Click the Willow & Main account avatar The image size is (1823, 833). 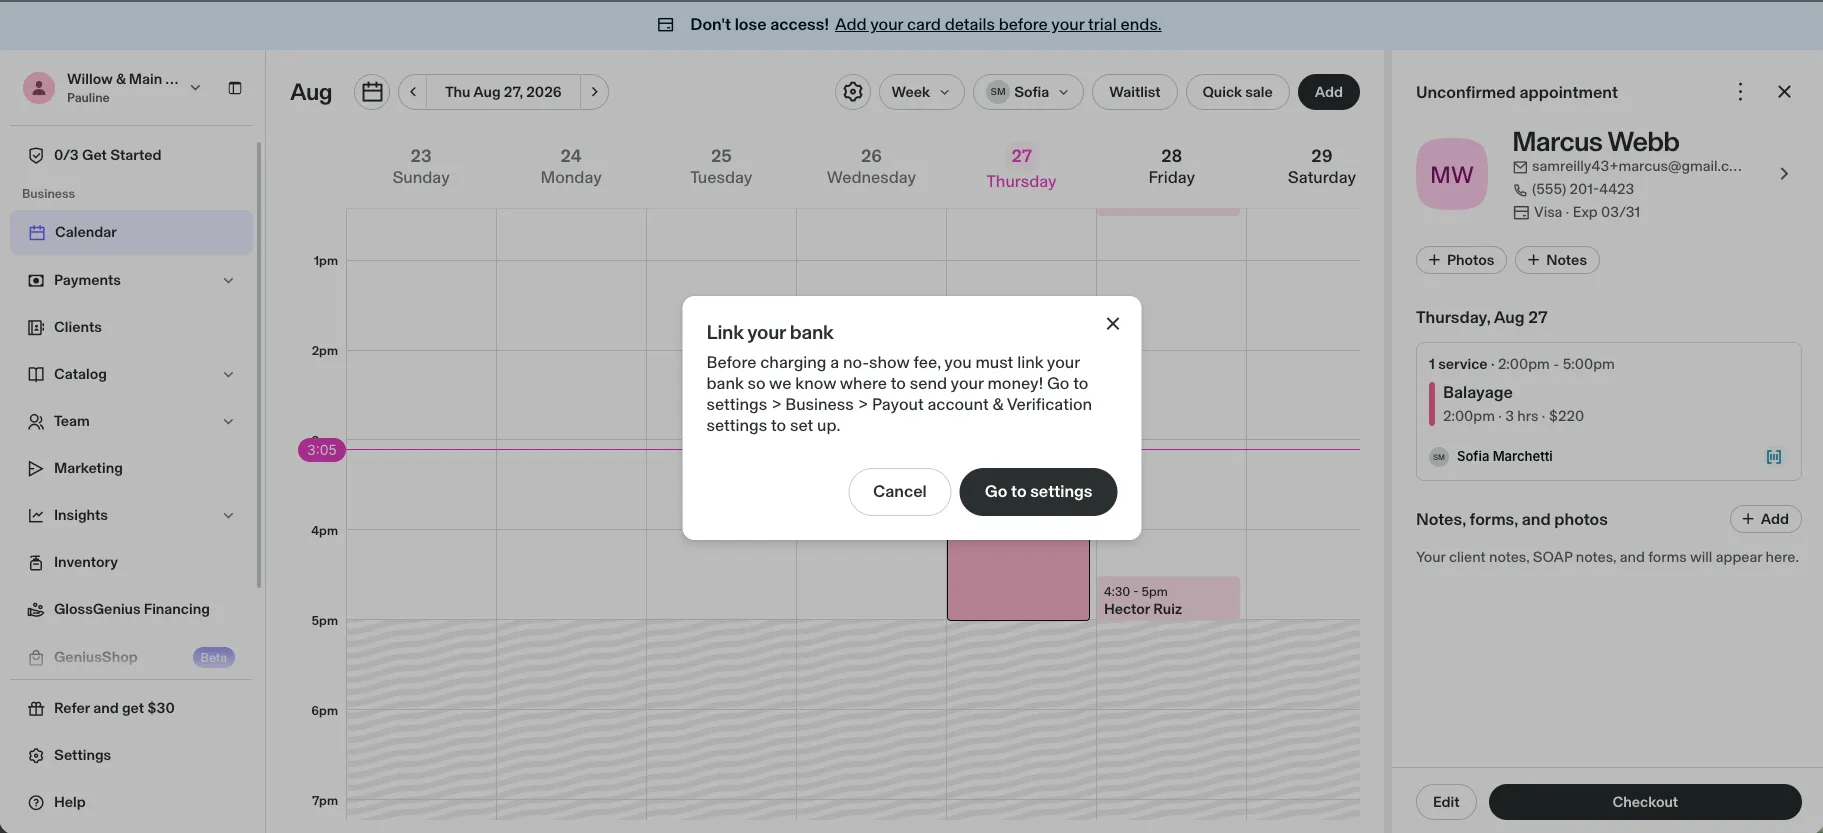coord(39,88)
